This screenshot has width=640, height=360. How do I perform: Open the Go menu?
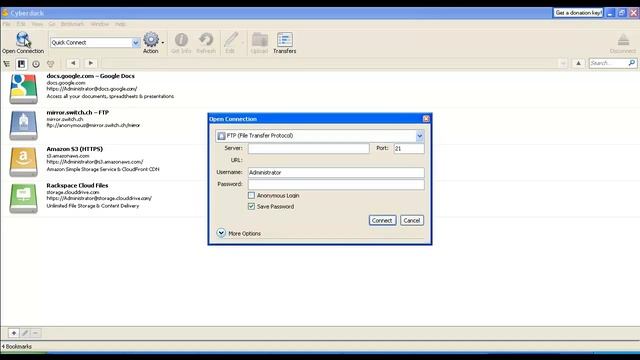click(52, 24)
